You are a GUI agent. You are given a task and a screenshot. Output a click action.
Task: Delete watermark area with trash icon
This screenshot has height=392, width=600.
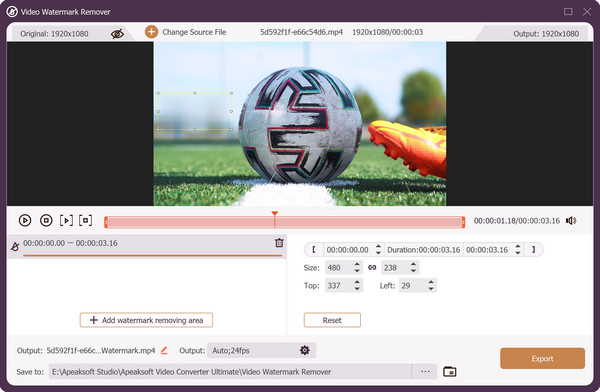[279, 243]
